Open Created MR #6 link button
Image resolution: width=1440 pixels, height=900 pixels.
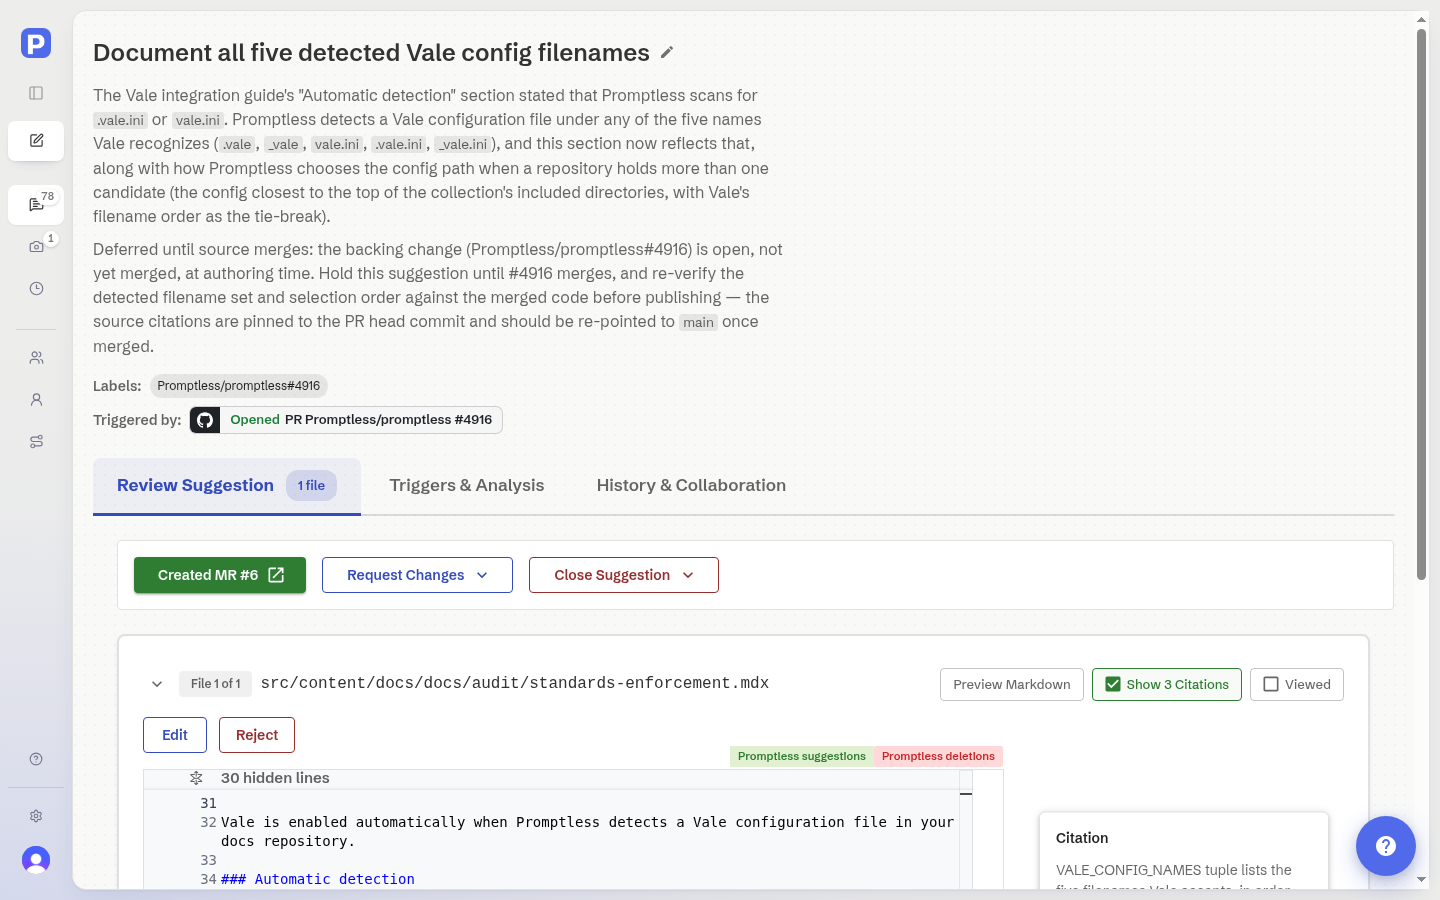(220, 575)
